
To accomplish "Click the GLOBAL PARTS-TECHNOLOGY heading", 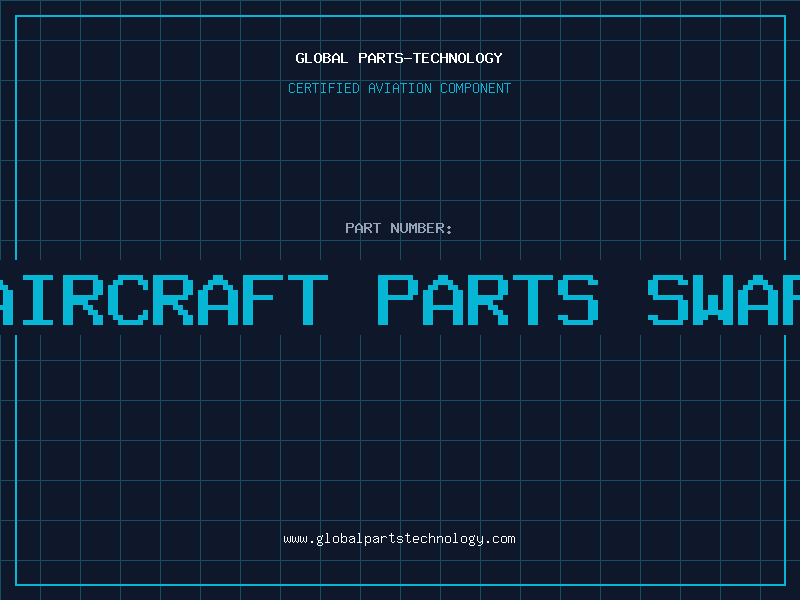I will pos(399,58).
